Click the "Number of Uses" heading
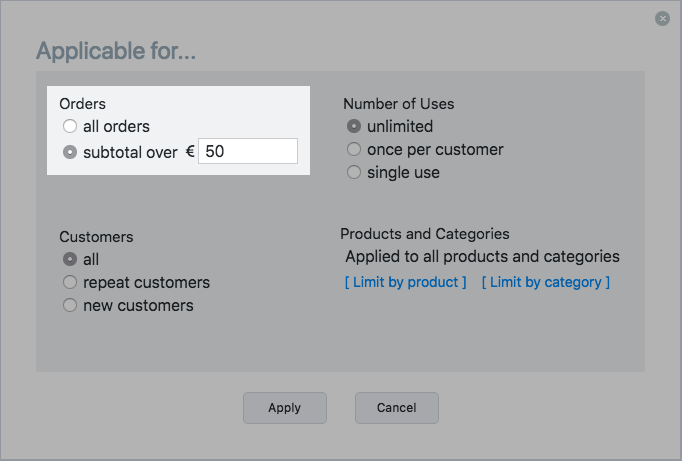Image resolution: width=682 pixels, height=461 pixels. coord(398,104)
